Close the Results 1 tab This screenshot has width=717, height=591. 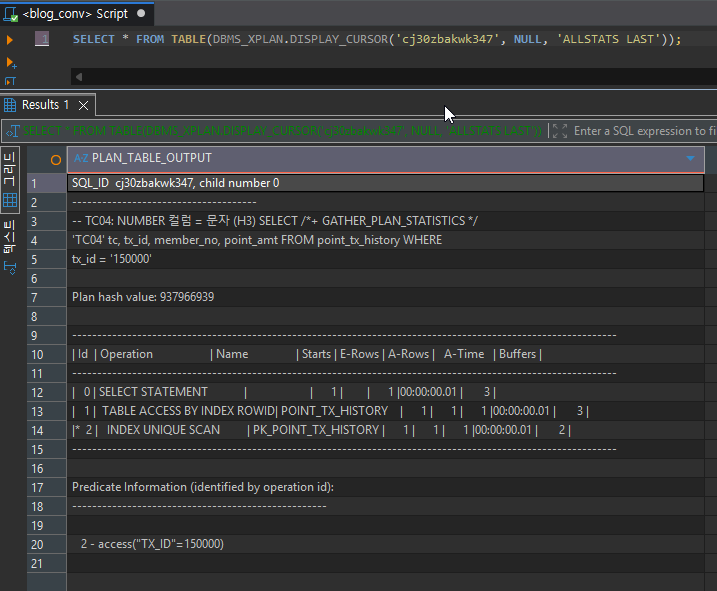(x=83, y=106)
